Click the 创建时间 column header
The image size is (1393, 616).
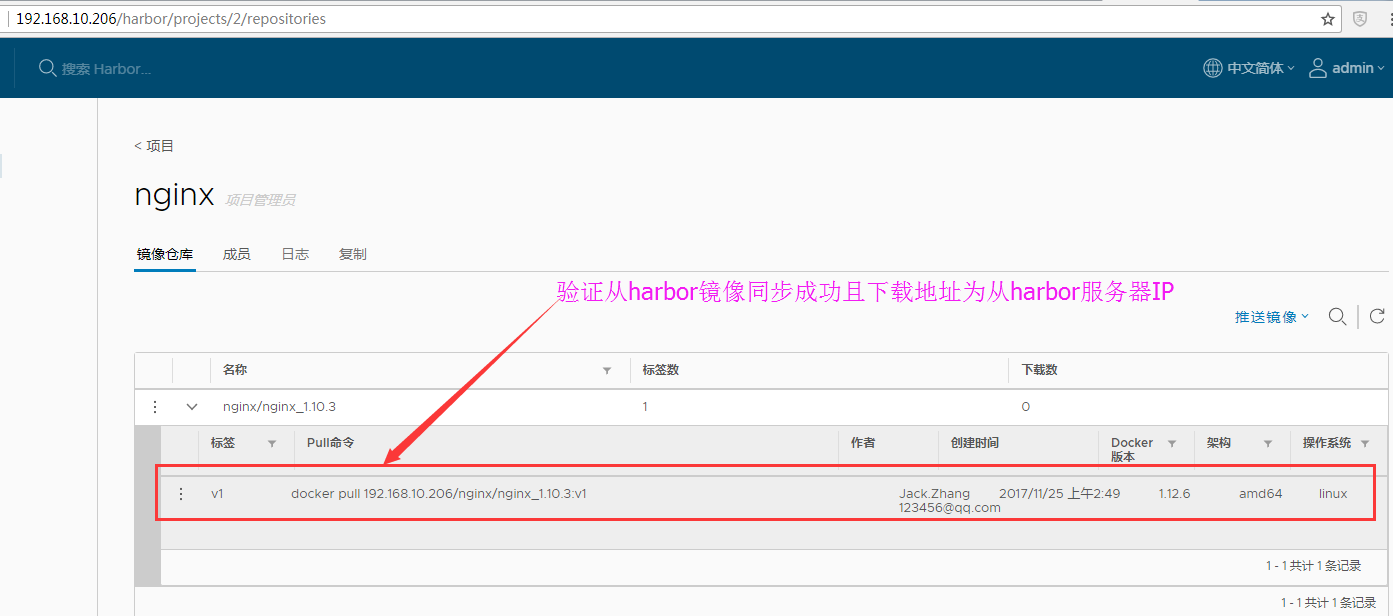pyautogui.click(x=975, y=443)
